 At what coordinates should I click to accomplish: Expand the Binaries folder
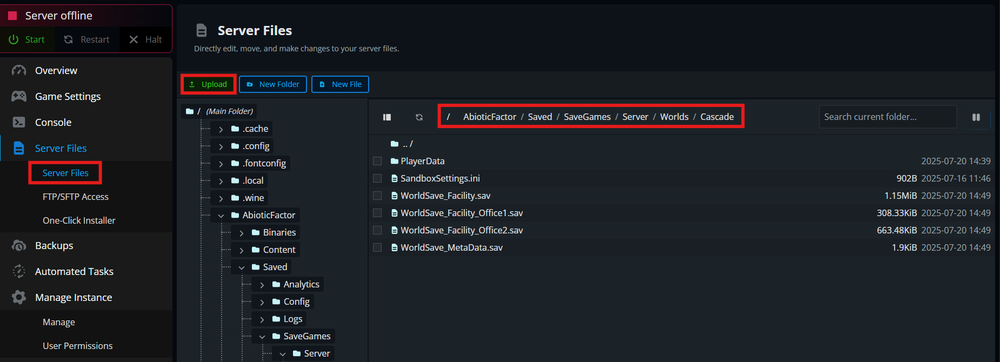241,233
